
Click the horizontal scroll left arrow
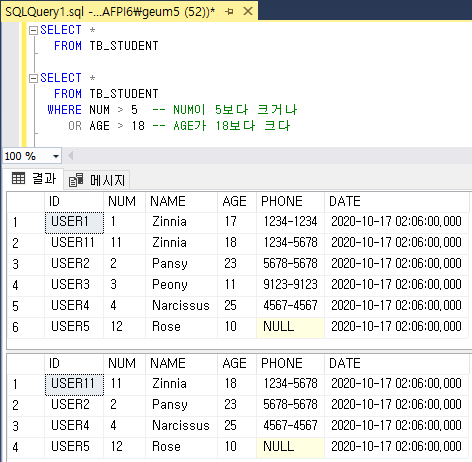pos(71,156)
